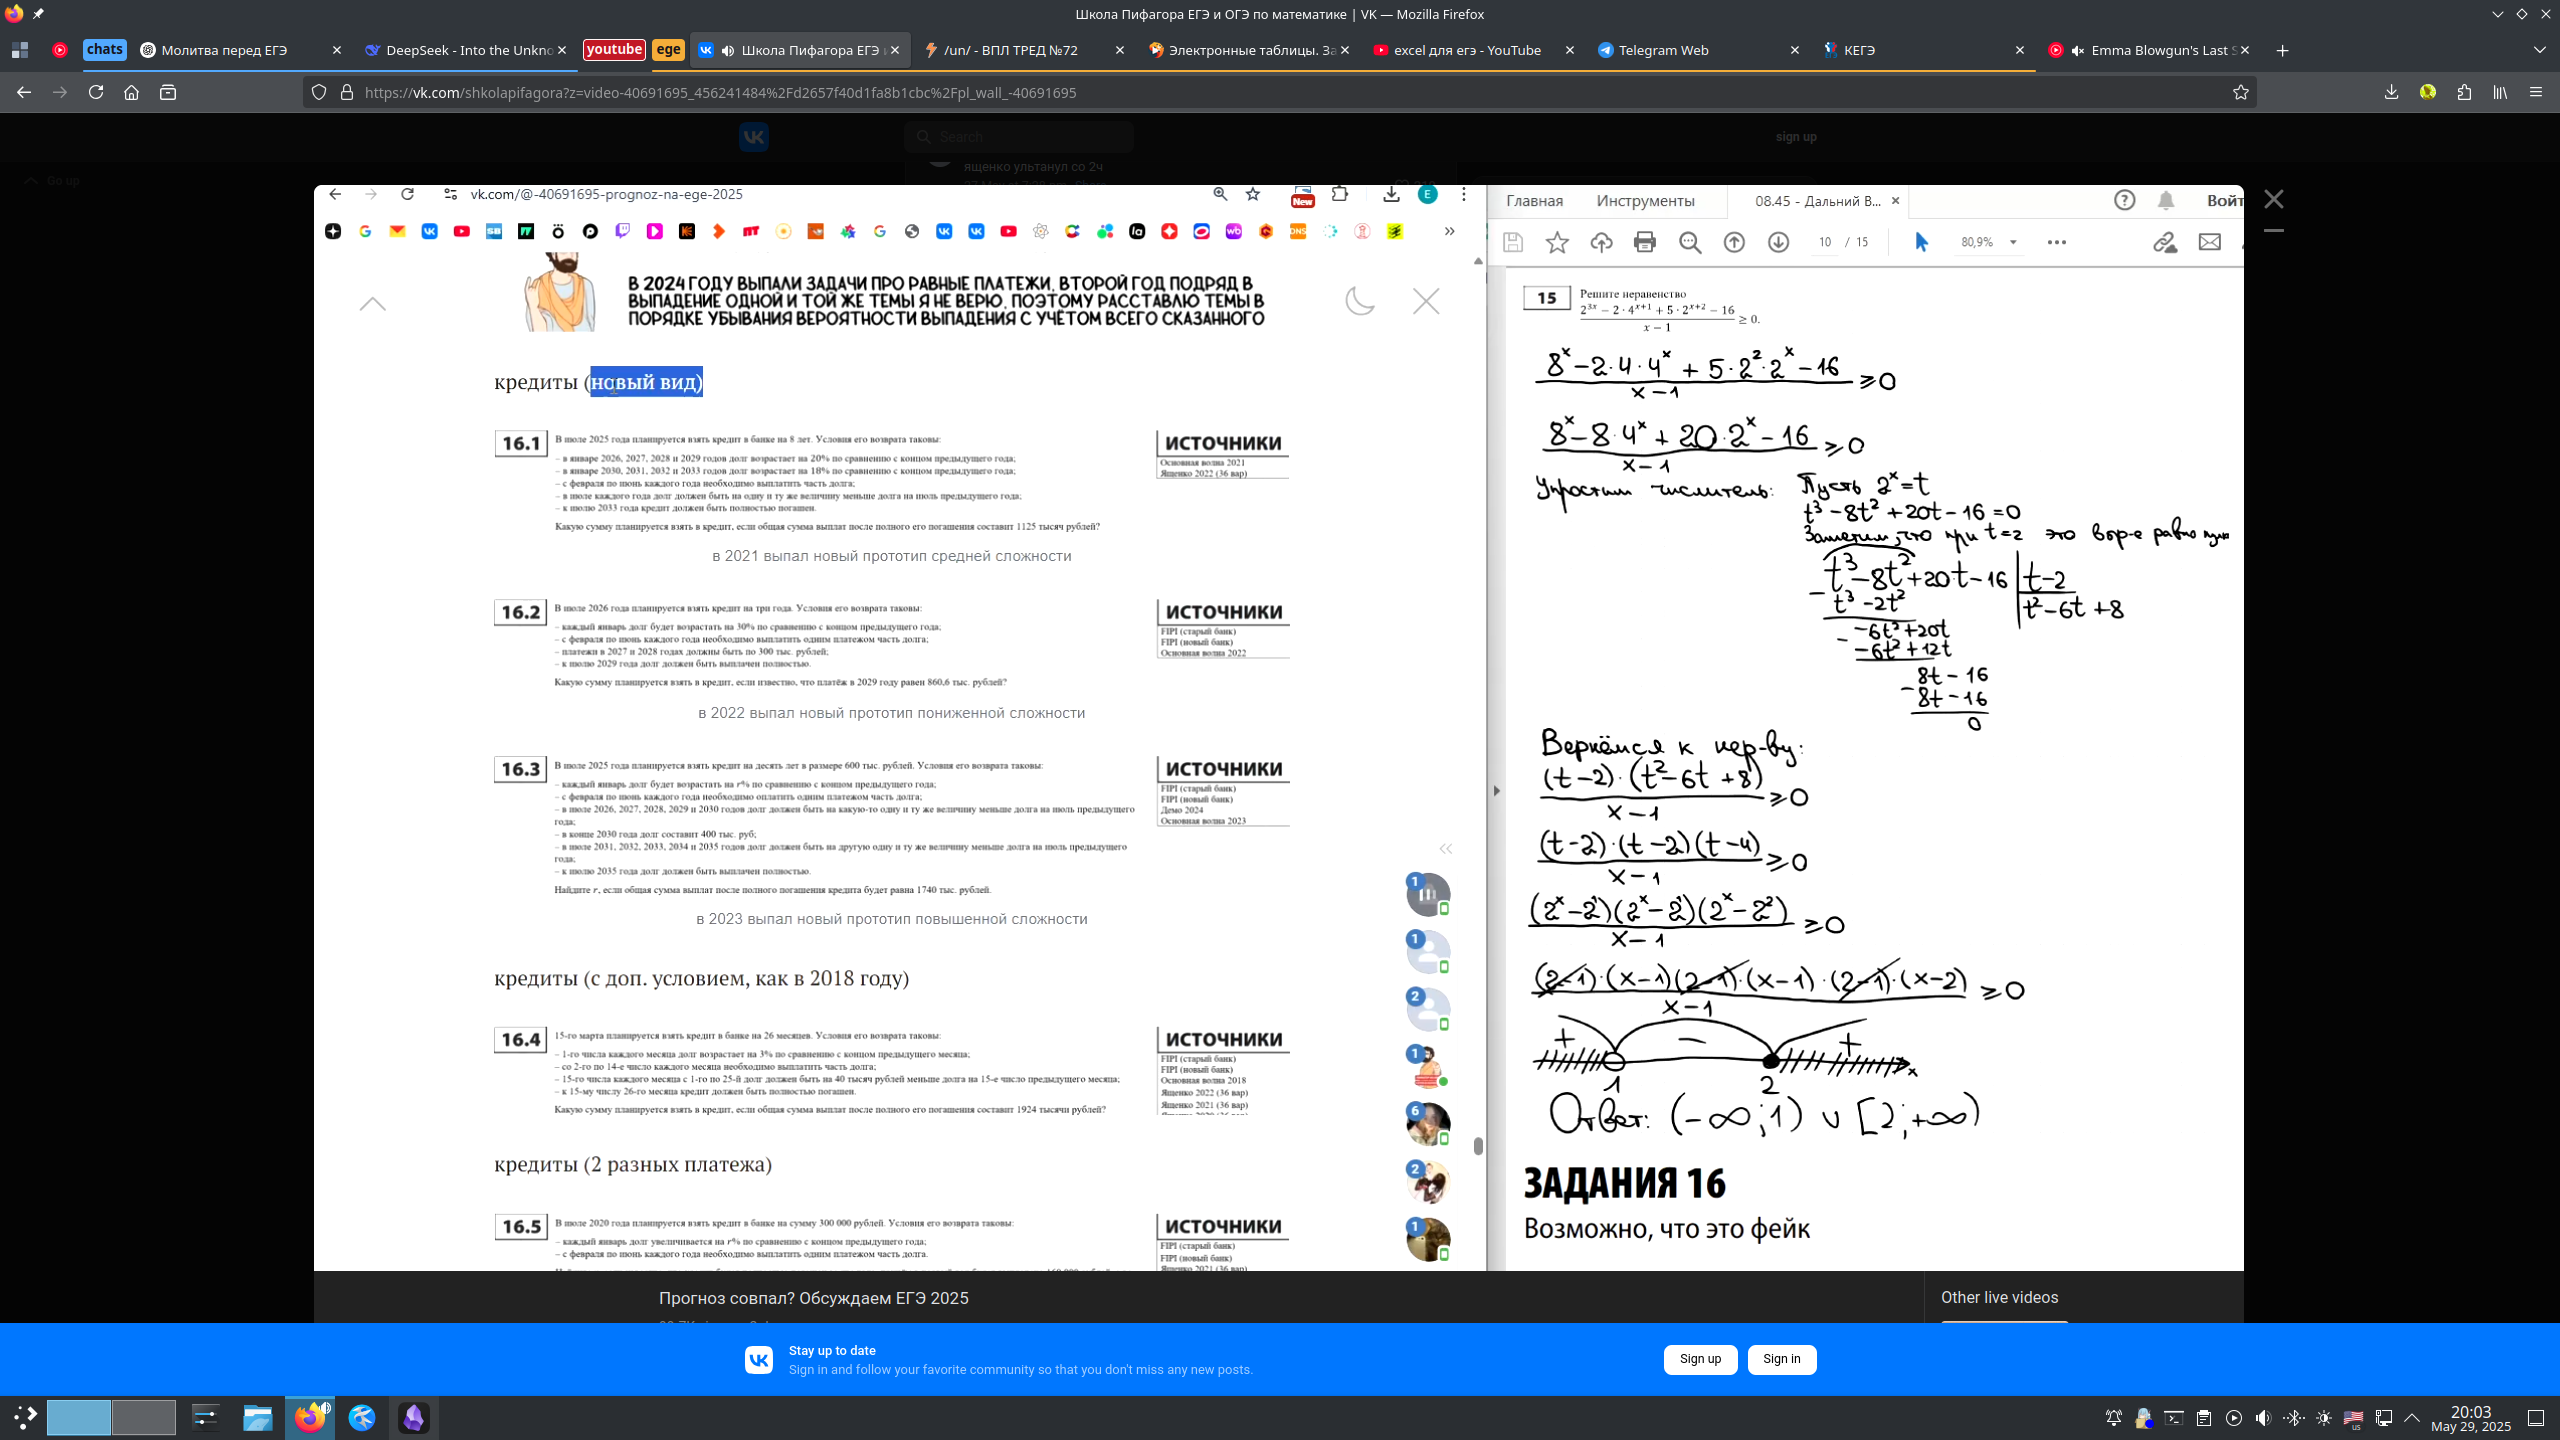Click PDF zoom out magnifier icon
This screenshot has width=2560, height=1440.
click(x=1690, y=242)
